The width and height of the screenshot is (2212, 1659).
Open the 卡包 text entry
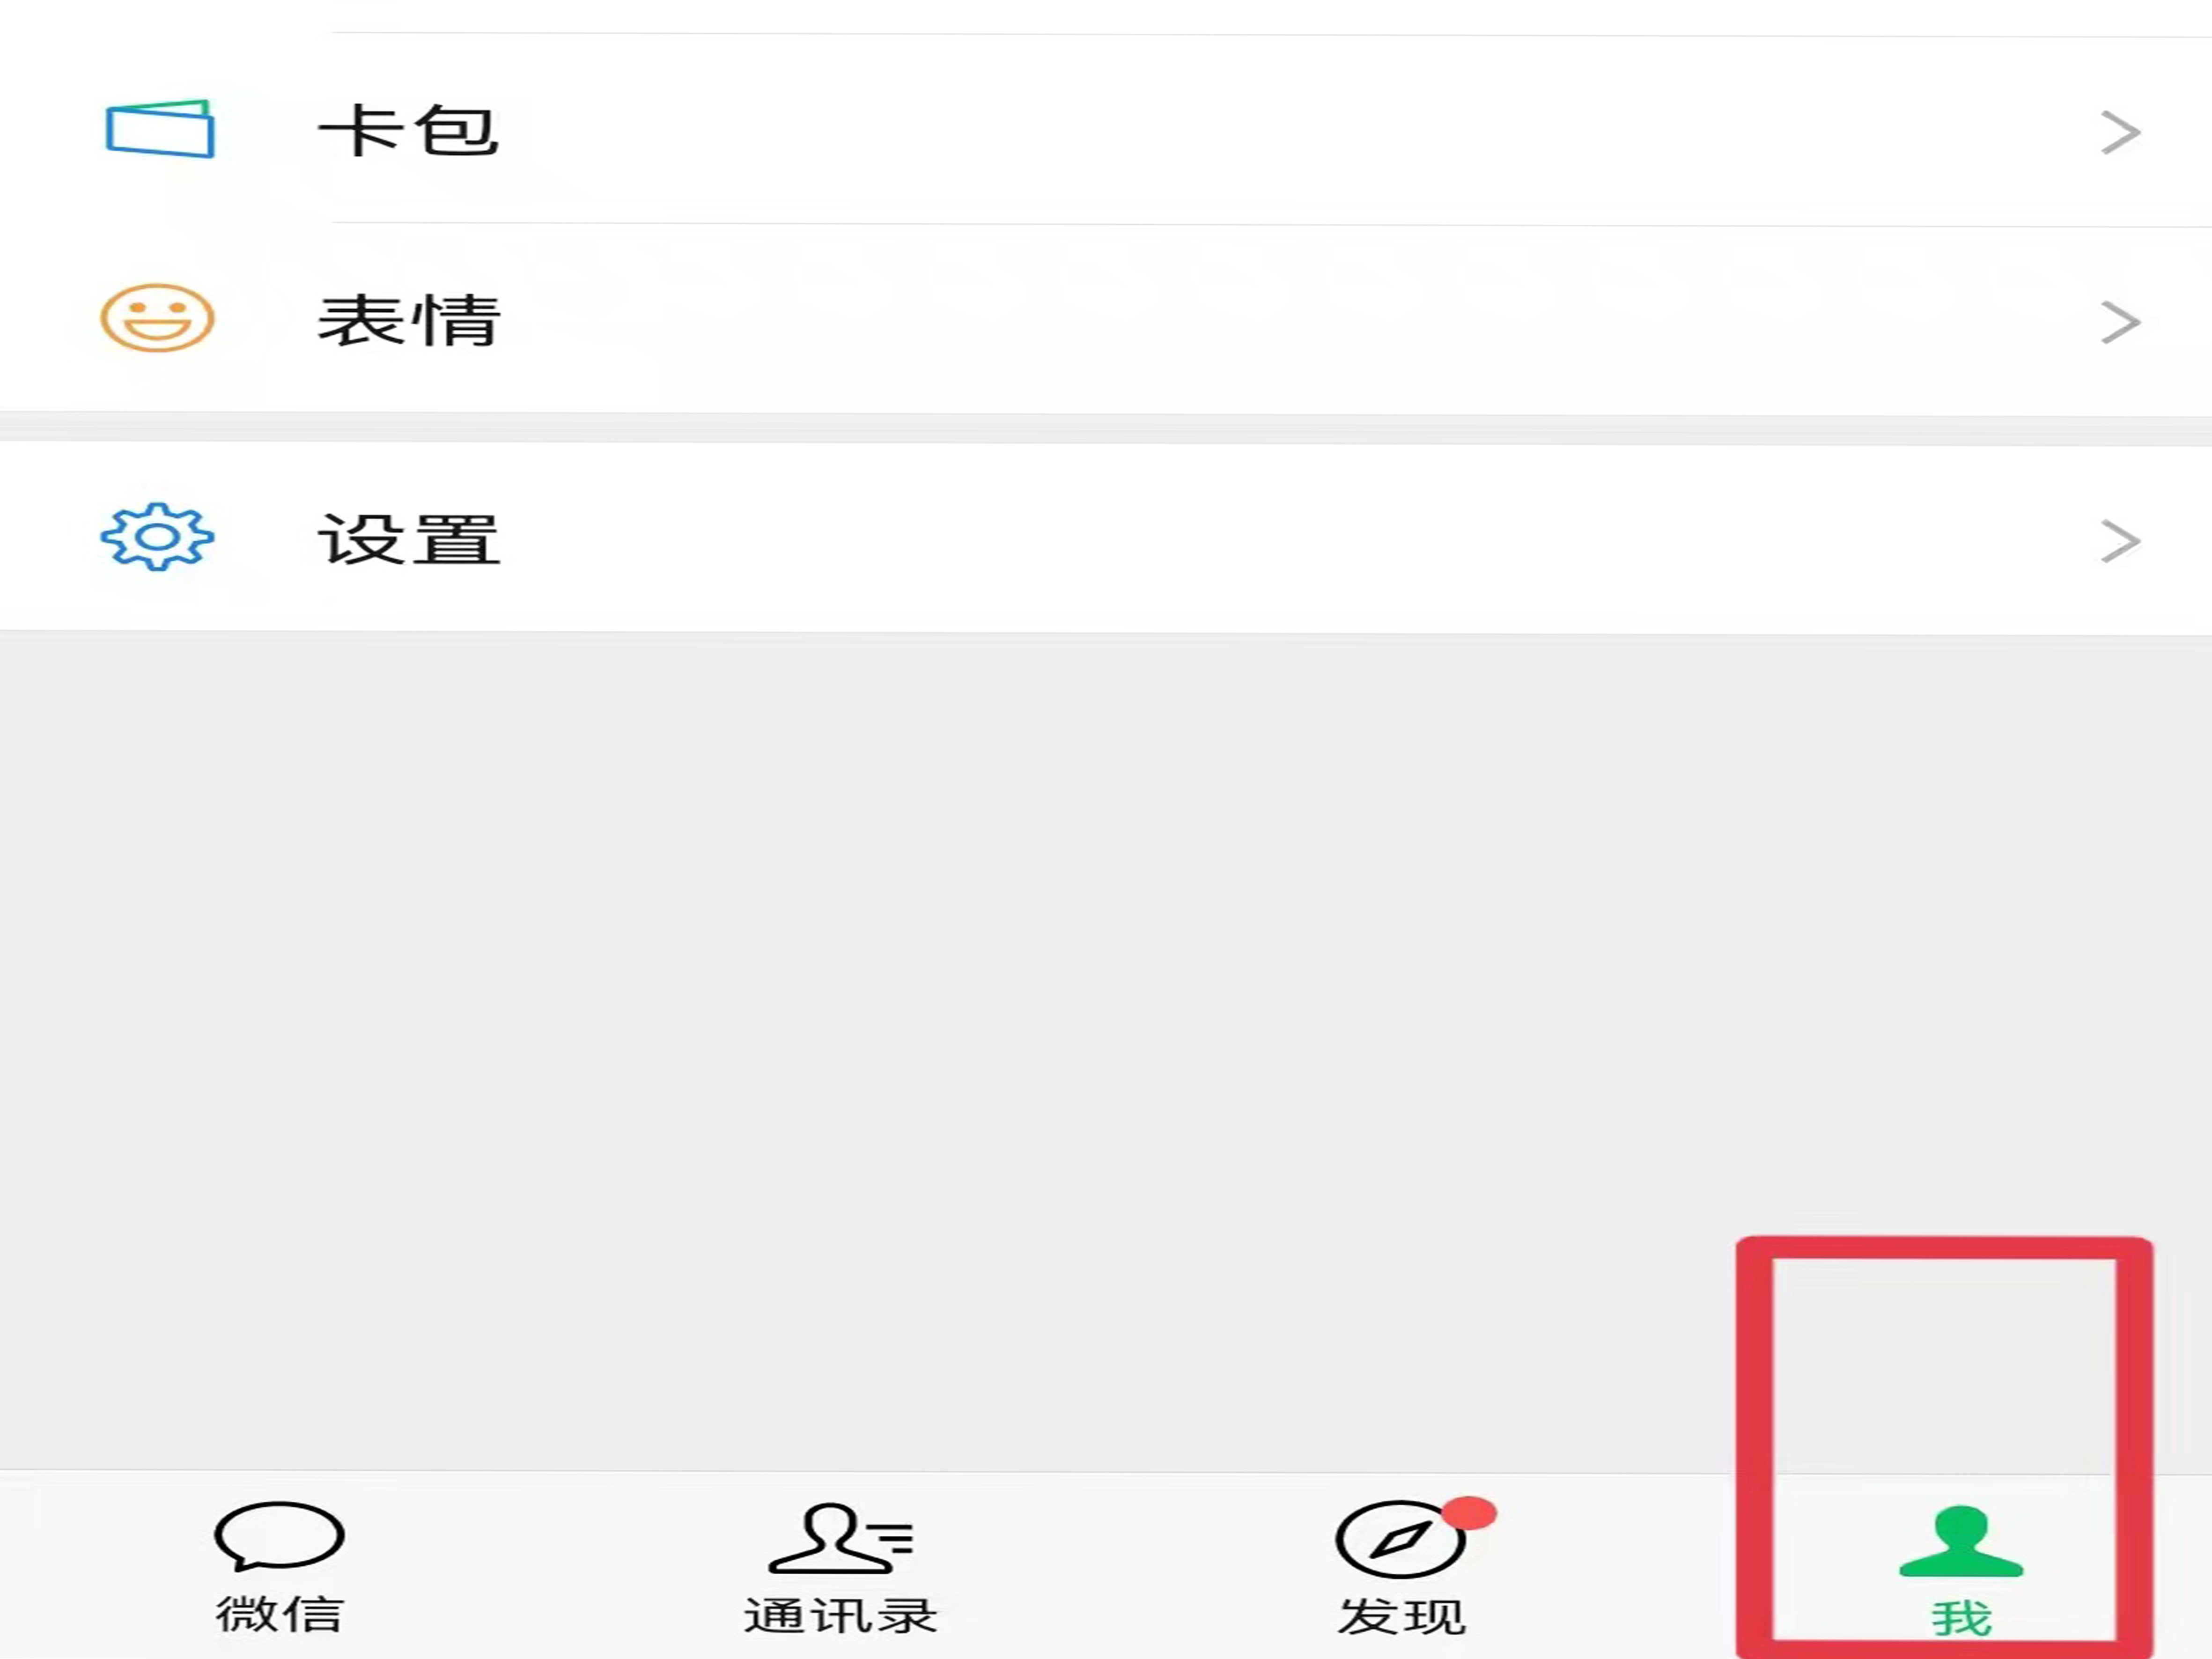point(408,131)
